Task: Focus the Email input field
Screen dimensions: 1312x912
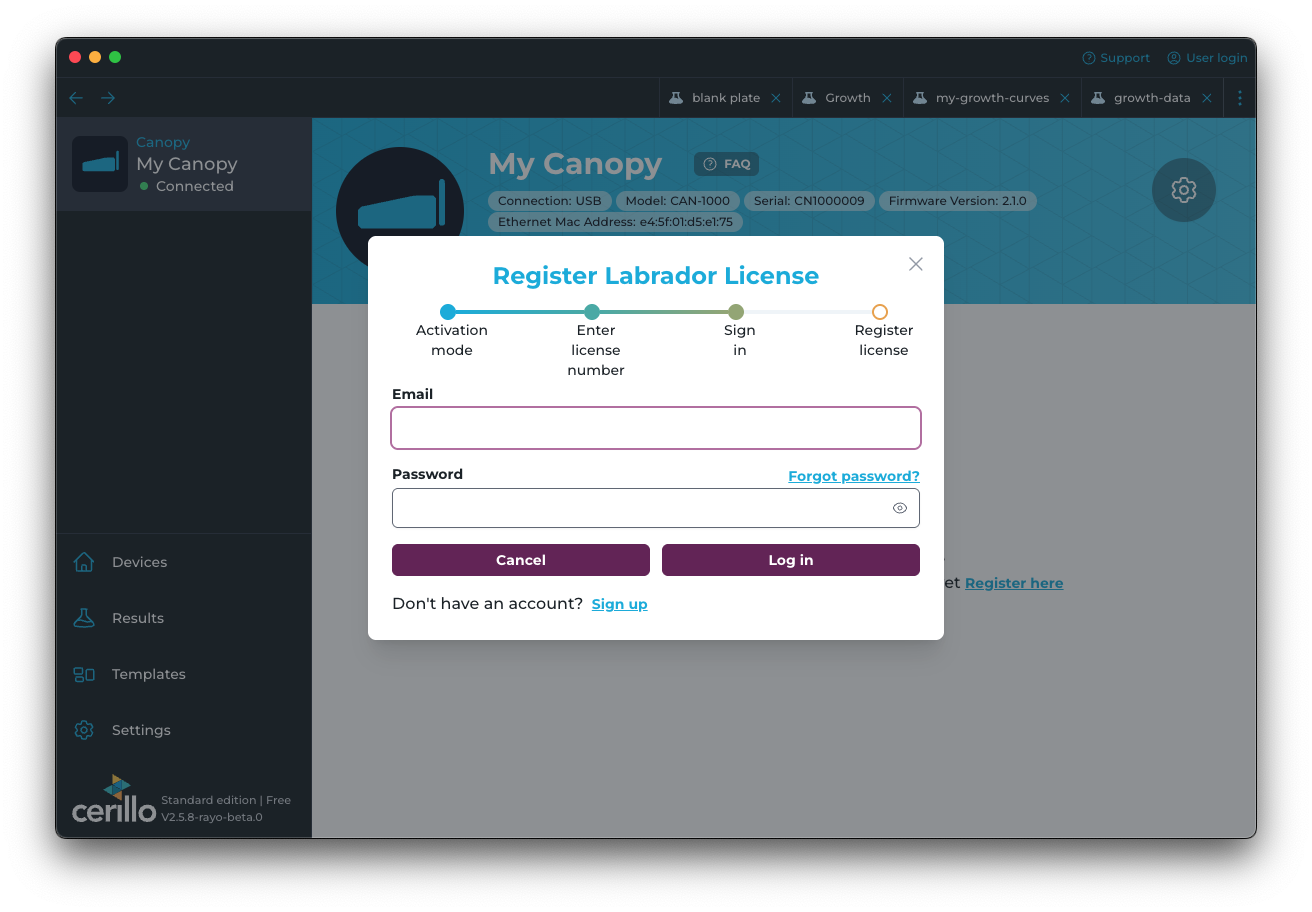Action: 655,428
